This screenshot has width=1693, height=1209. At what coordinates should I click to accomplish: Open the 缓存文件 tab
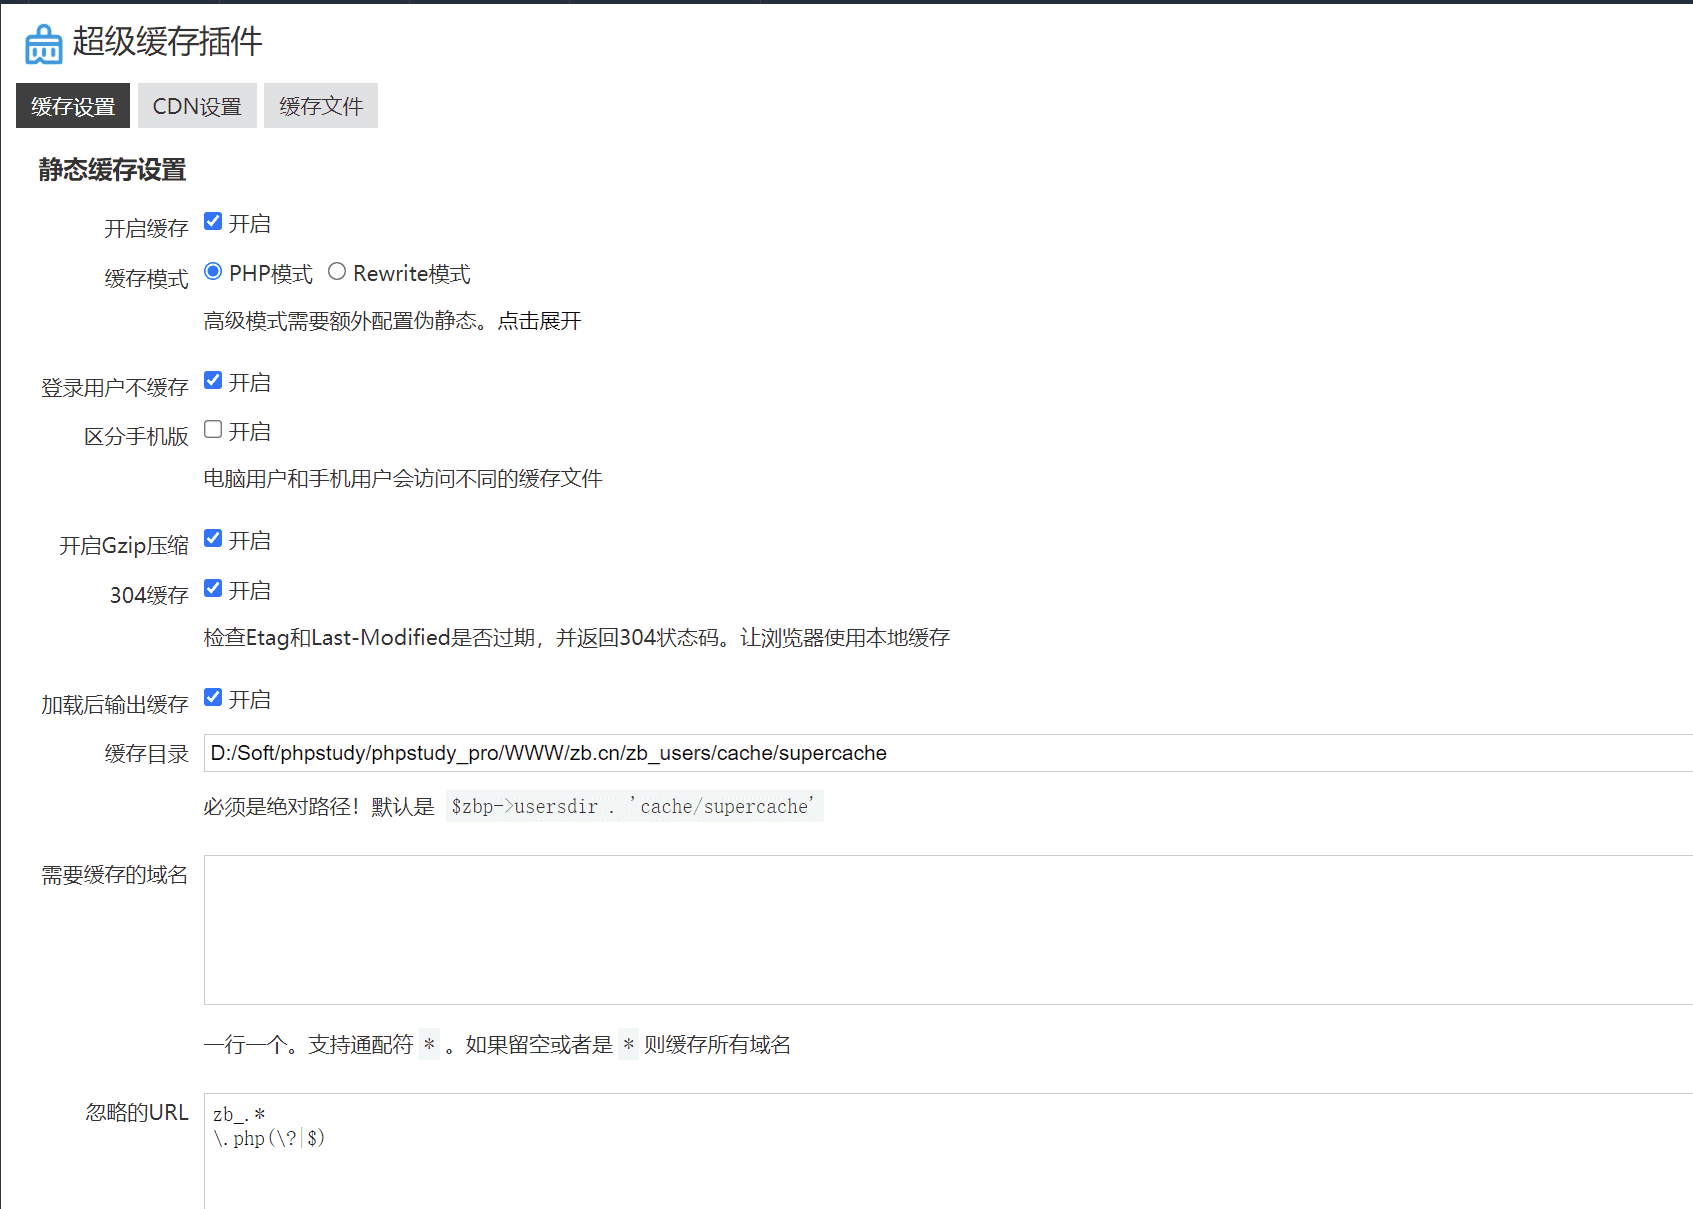coord(320,105)
